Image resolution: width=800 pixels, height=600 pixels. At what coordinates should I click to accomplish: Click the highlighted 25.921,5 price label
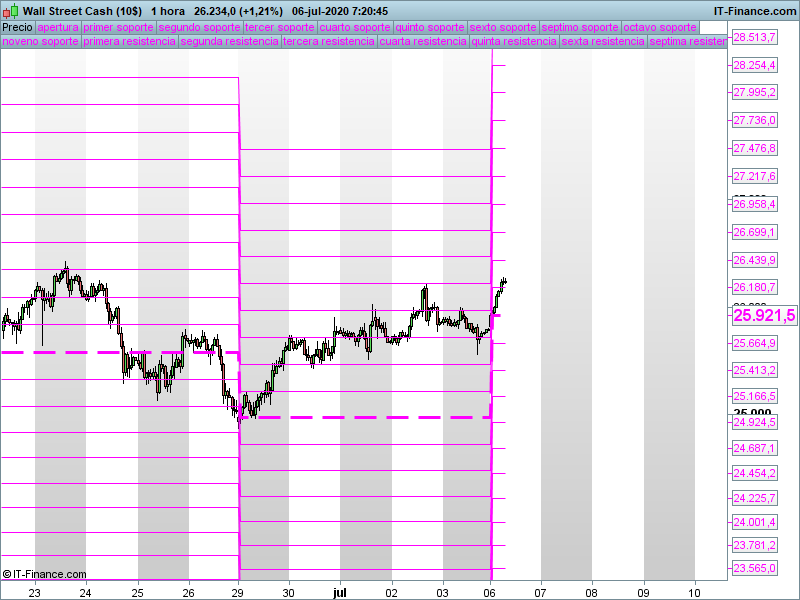pyautogui.click(x=764, y=315)
